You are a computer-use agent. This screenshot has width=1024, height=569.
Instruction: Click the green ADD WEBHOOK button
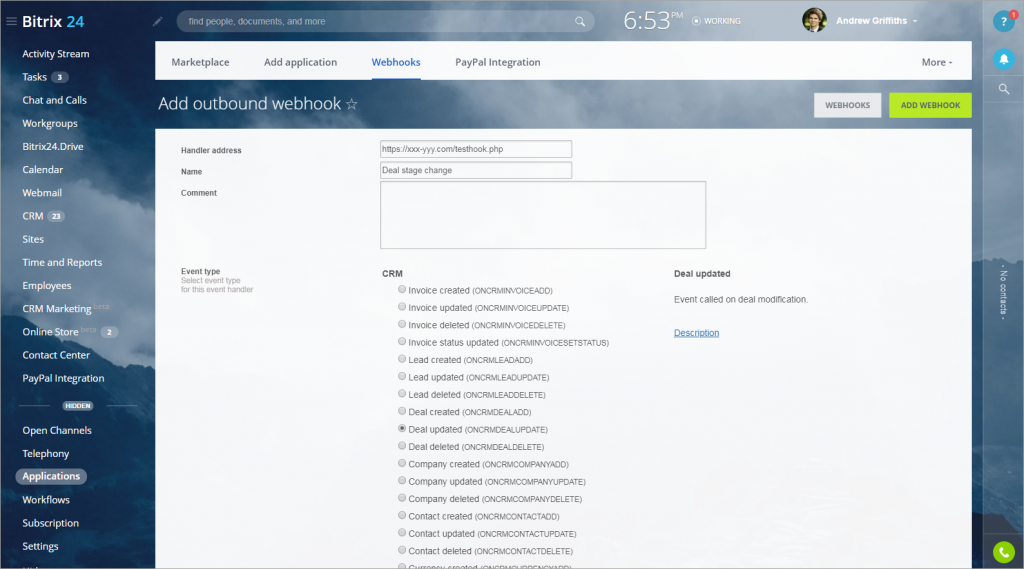pyautogui.click(x=930, y=105)
